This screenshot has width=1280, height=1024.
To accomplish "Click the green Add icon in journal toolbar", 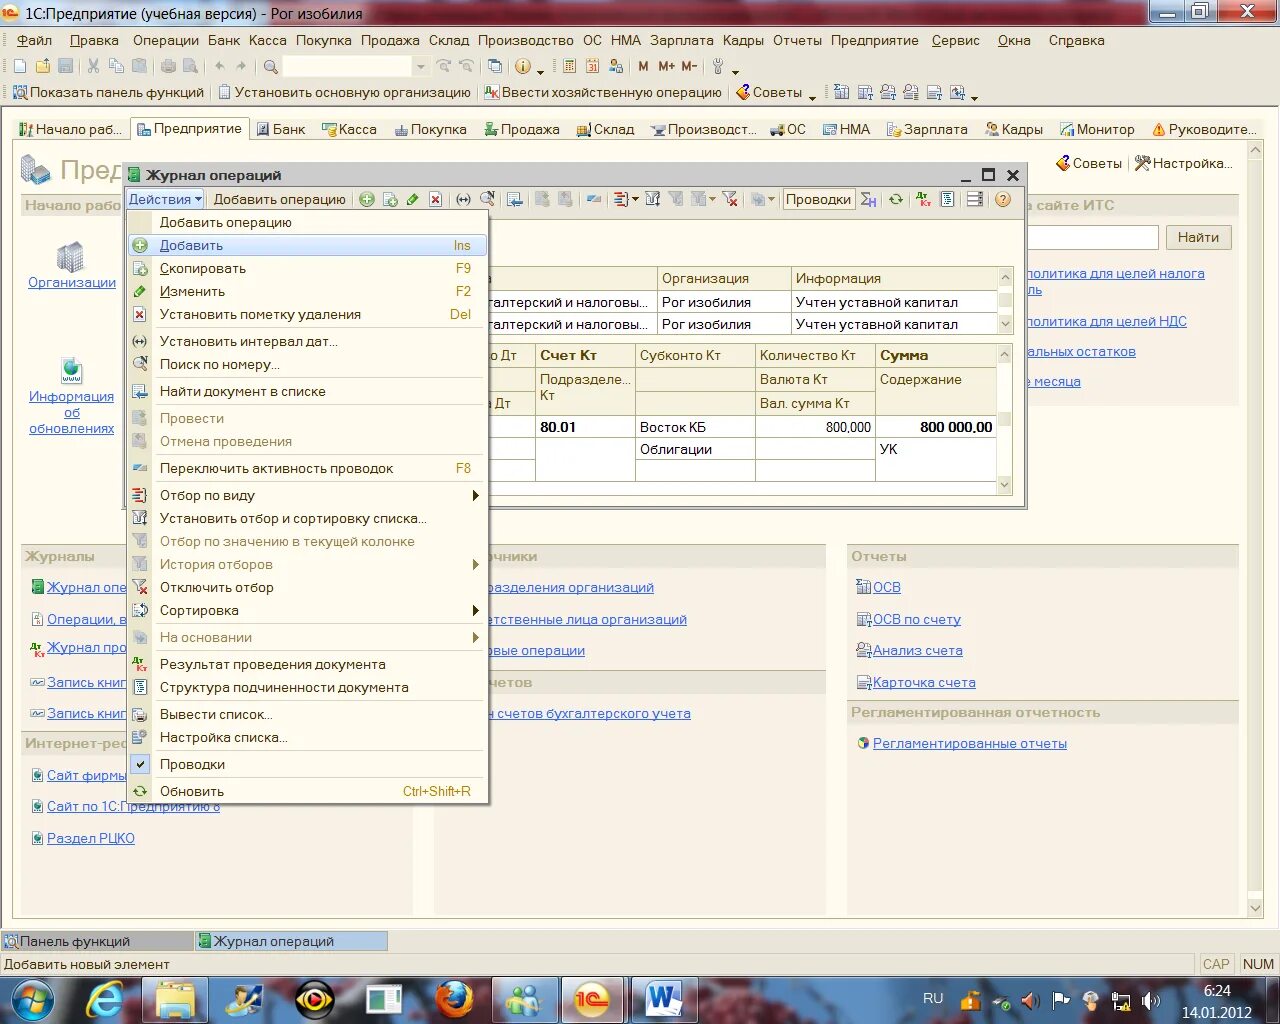I will (367, 199).
